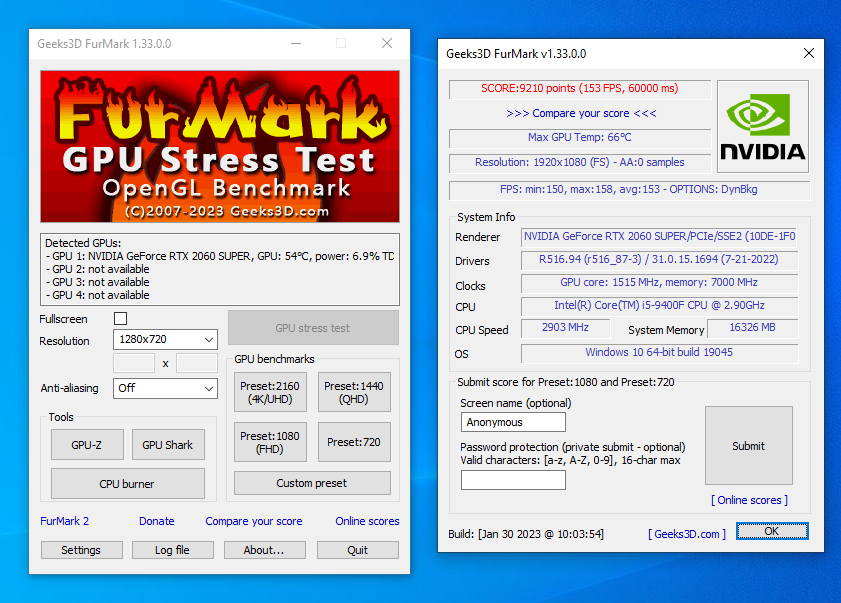The height and width of the screenshot is (603, 841).
Task: Click the CPU Speed 2903 MHz field
Action: coord(565,328)
